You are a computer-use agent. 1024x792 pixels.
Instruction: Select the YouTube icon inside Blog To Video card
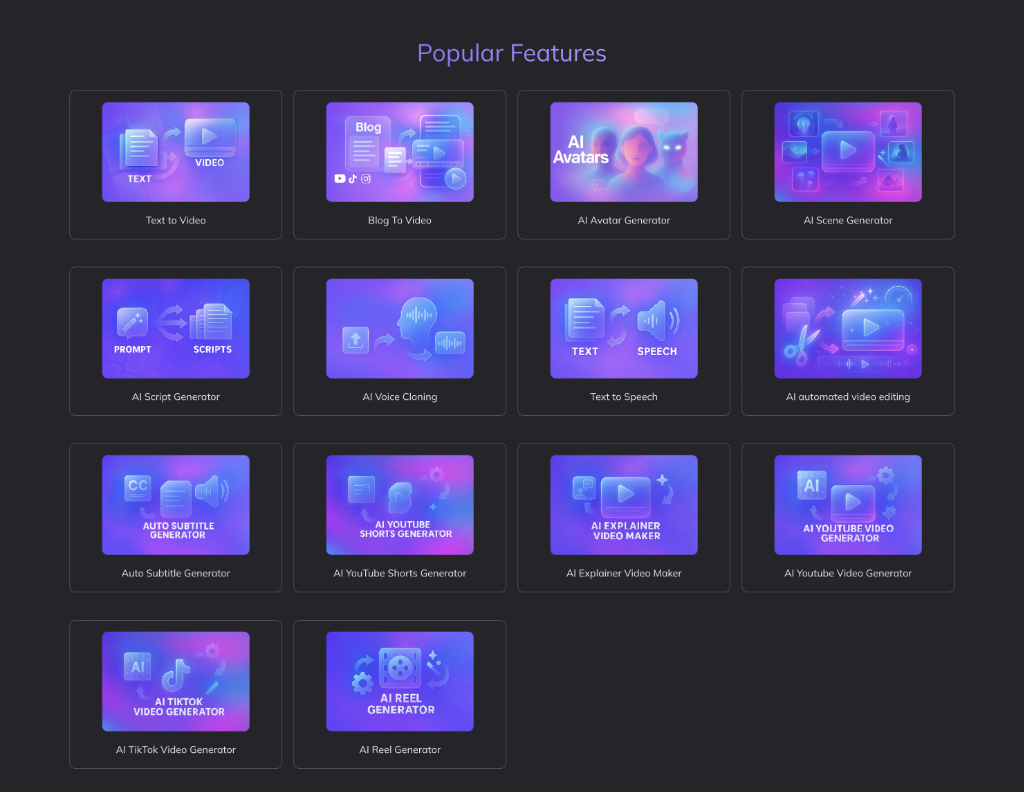[x=340, y=179]
